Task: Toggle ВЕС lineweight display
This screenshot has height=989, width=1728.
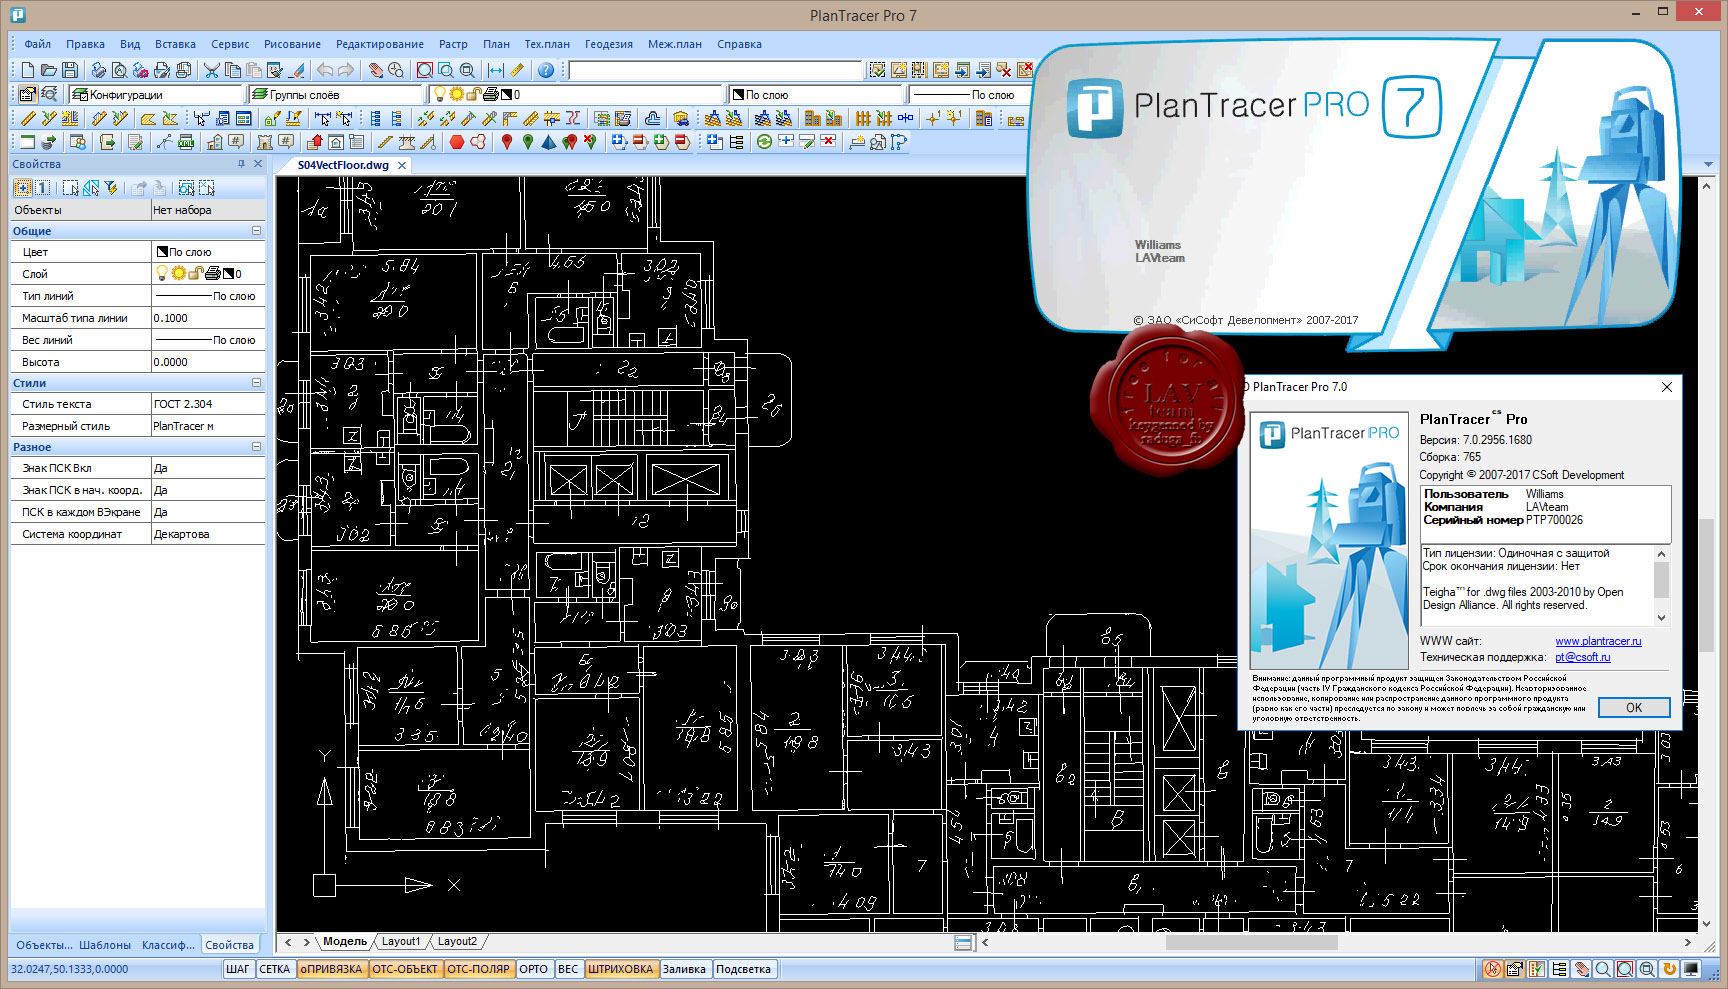Action: click(x=568, y=969)
